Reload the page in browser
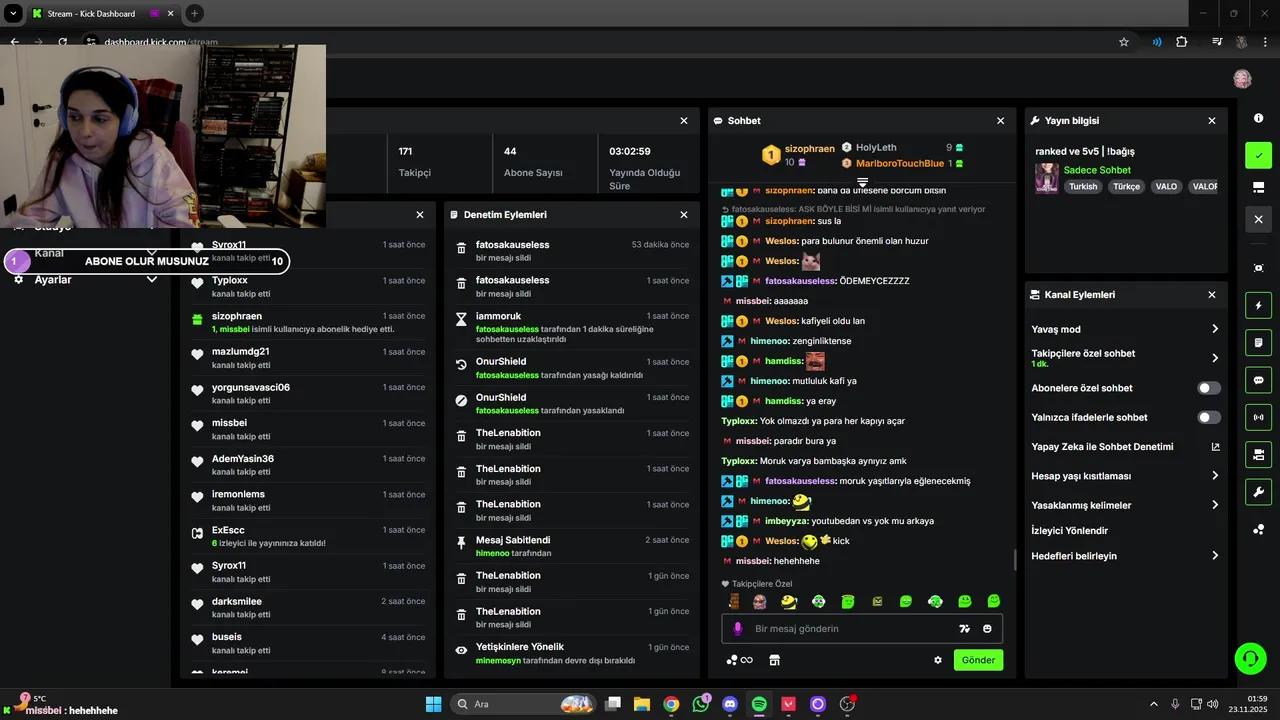 point(63,42)
